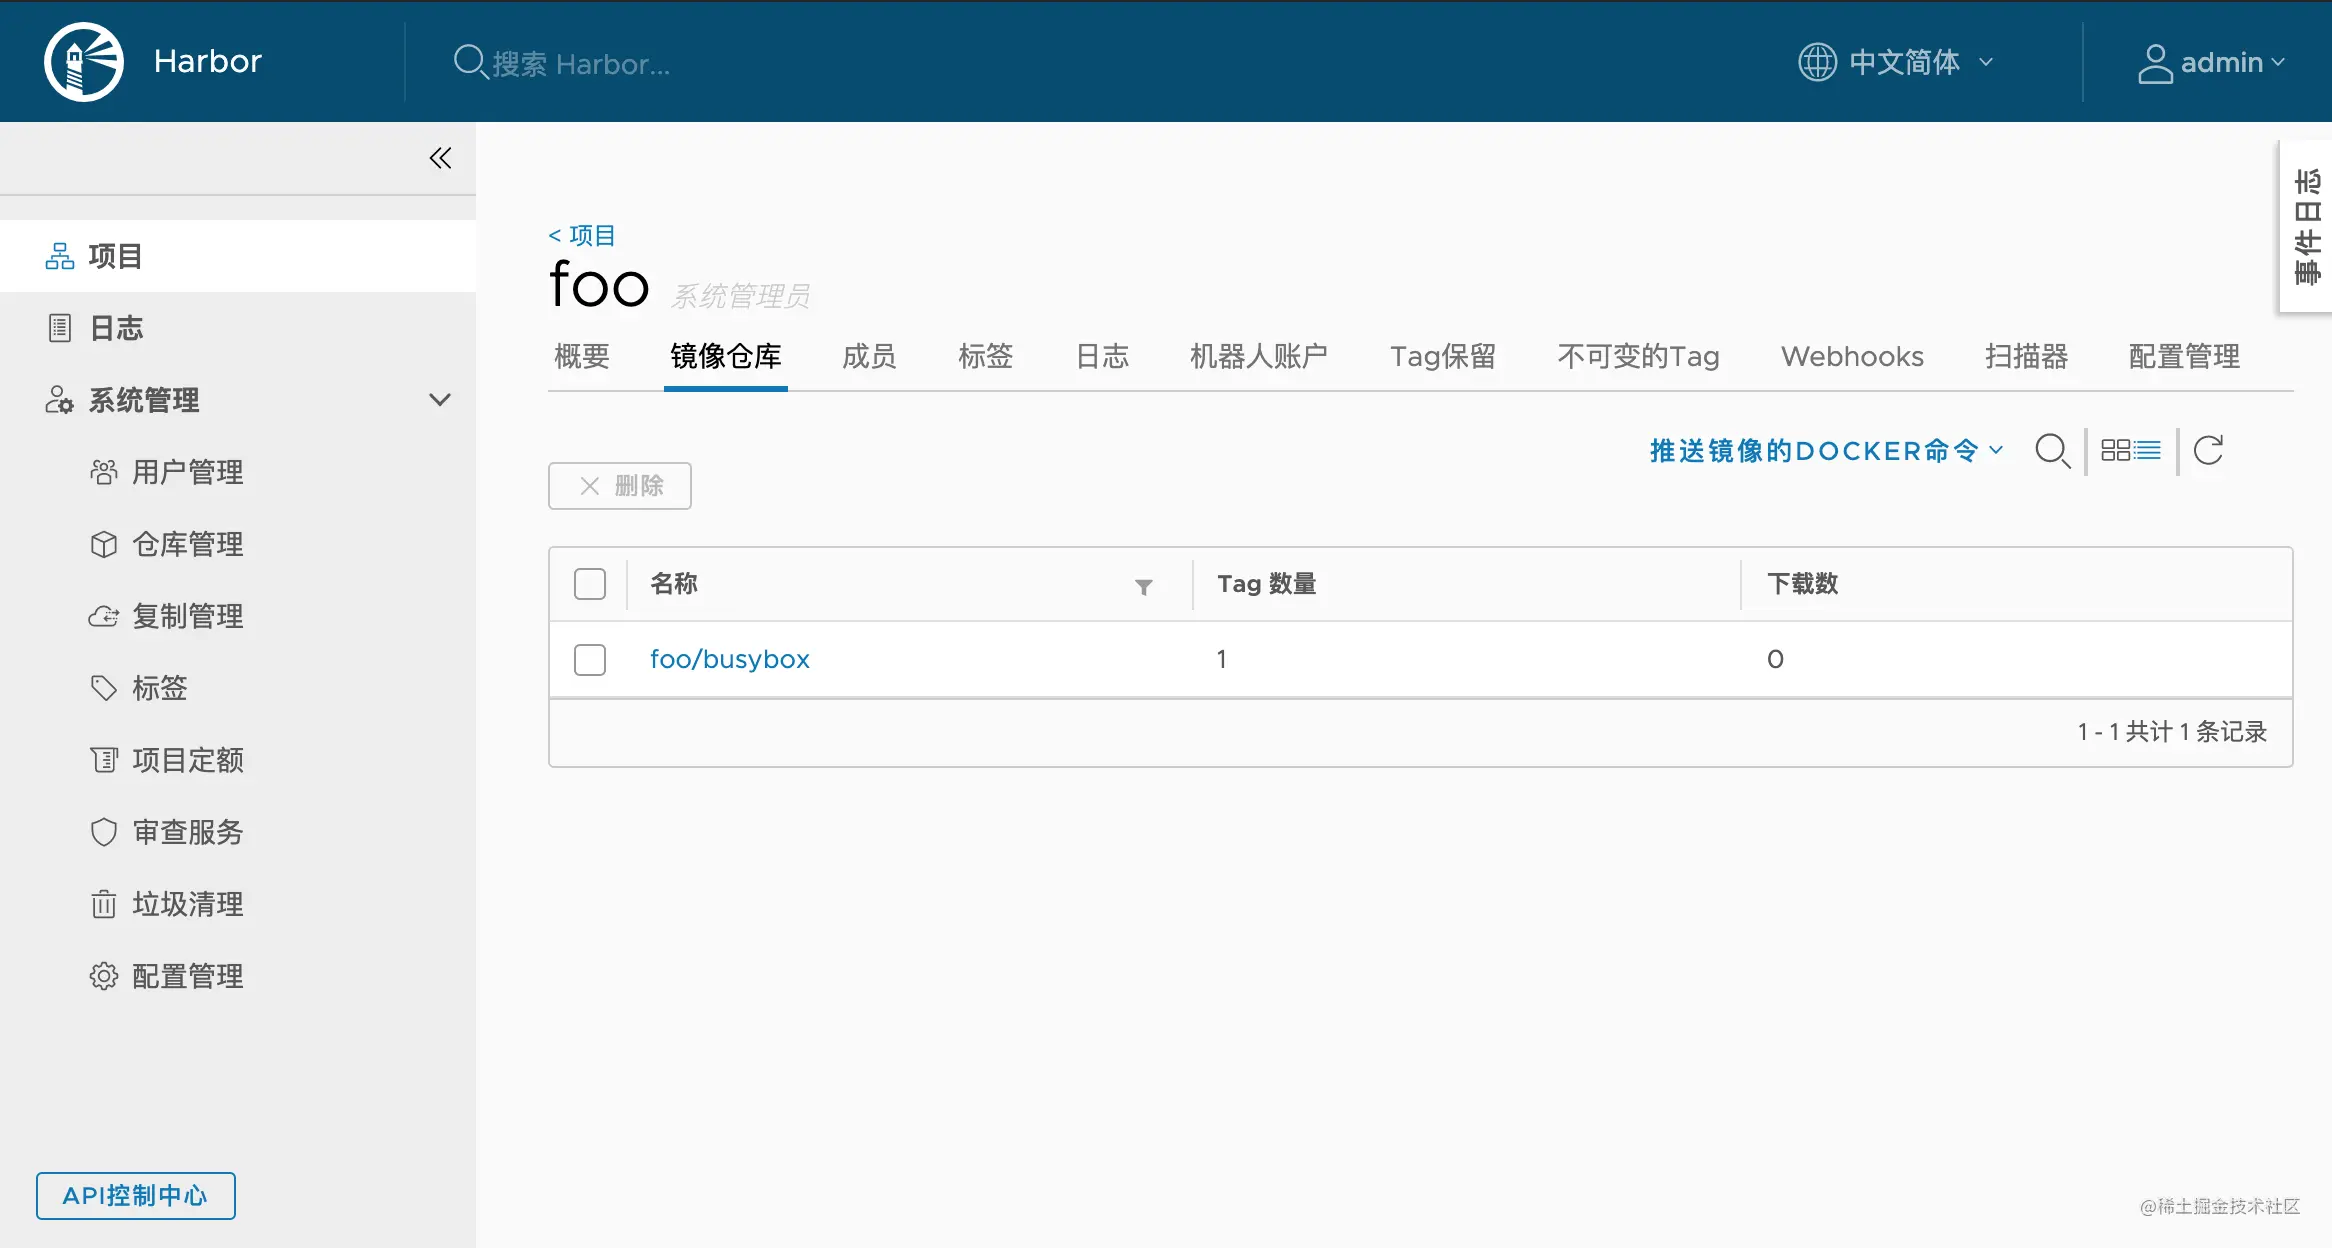Click the shield icon for 审查服务

104,832
